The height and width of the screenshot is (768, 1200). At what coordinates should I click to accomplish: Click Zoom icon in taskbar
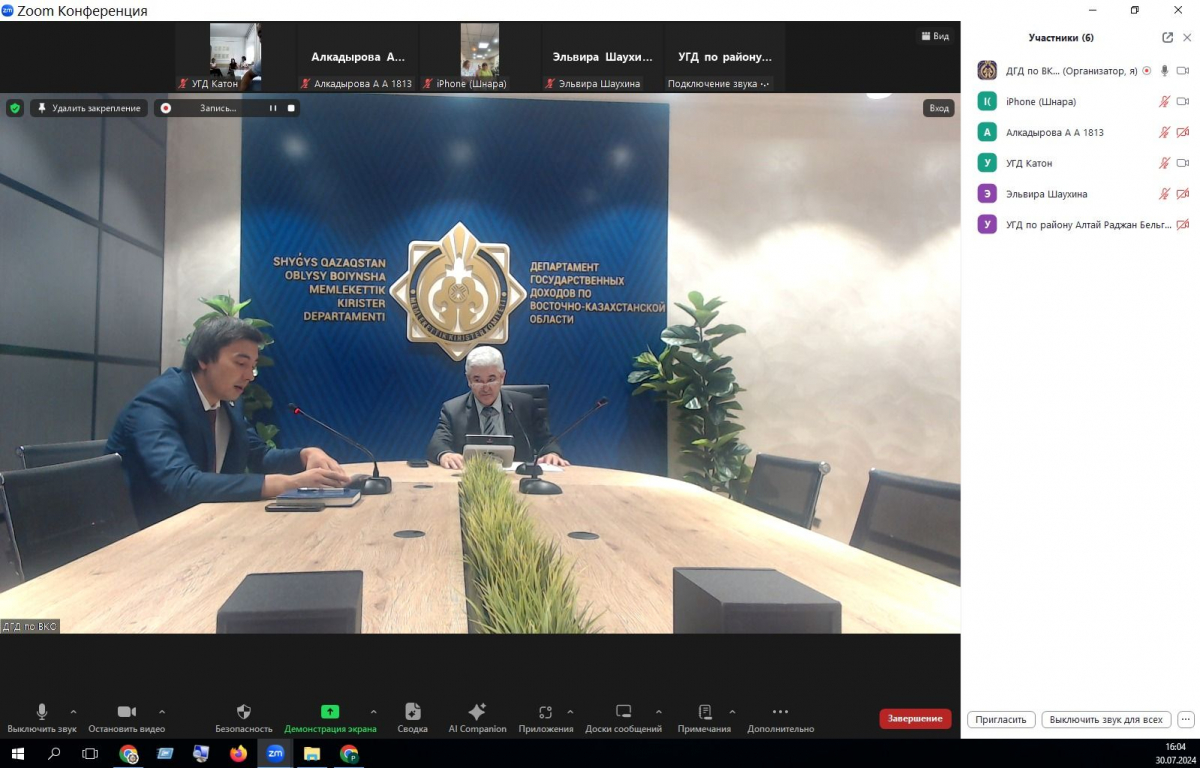point(275,753)
